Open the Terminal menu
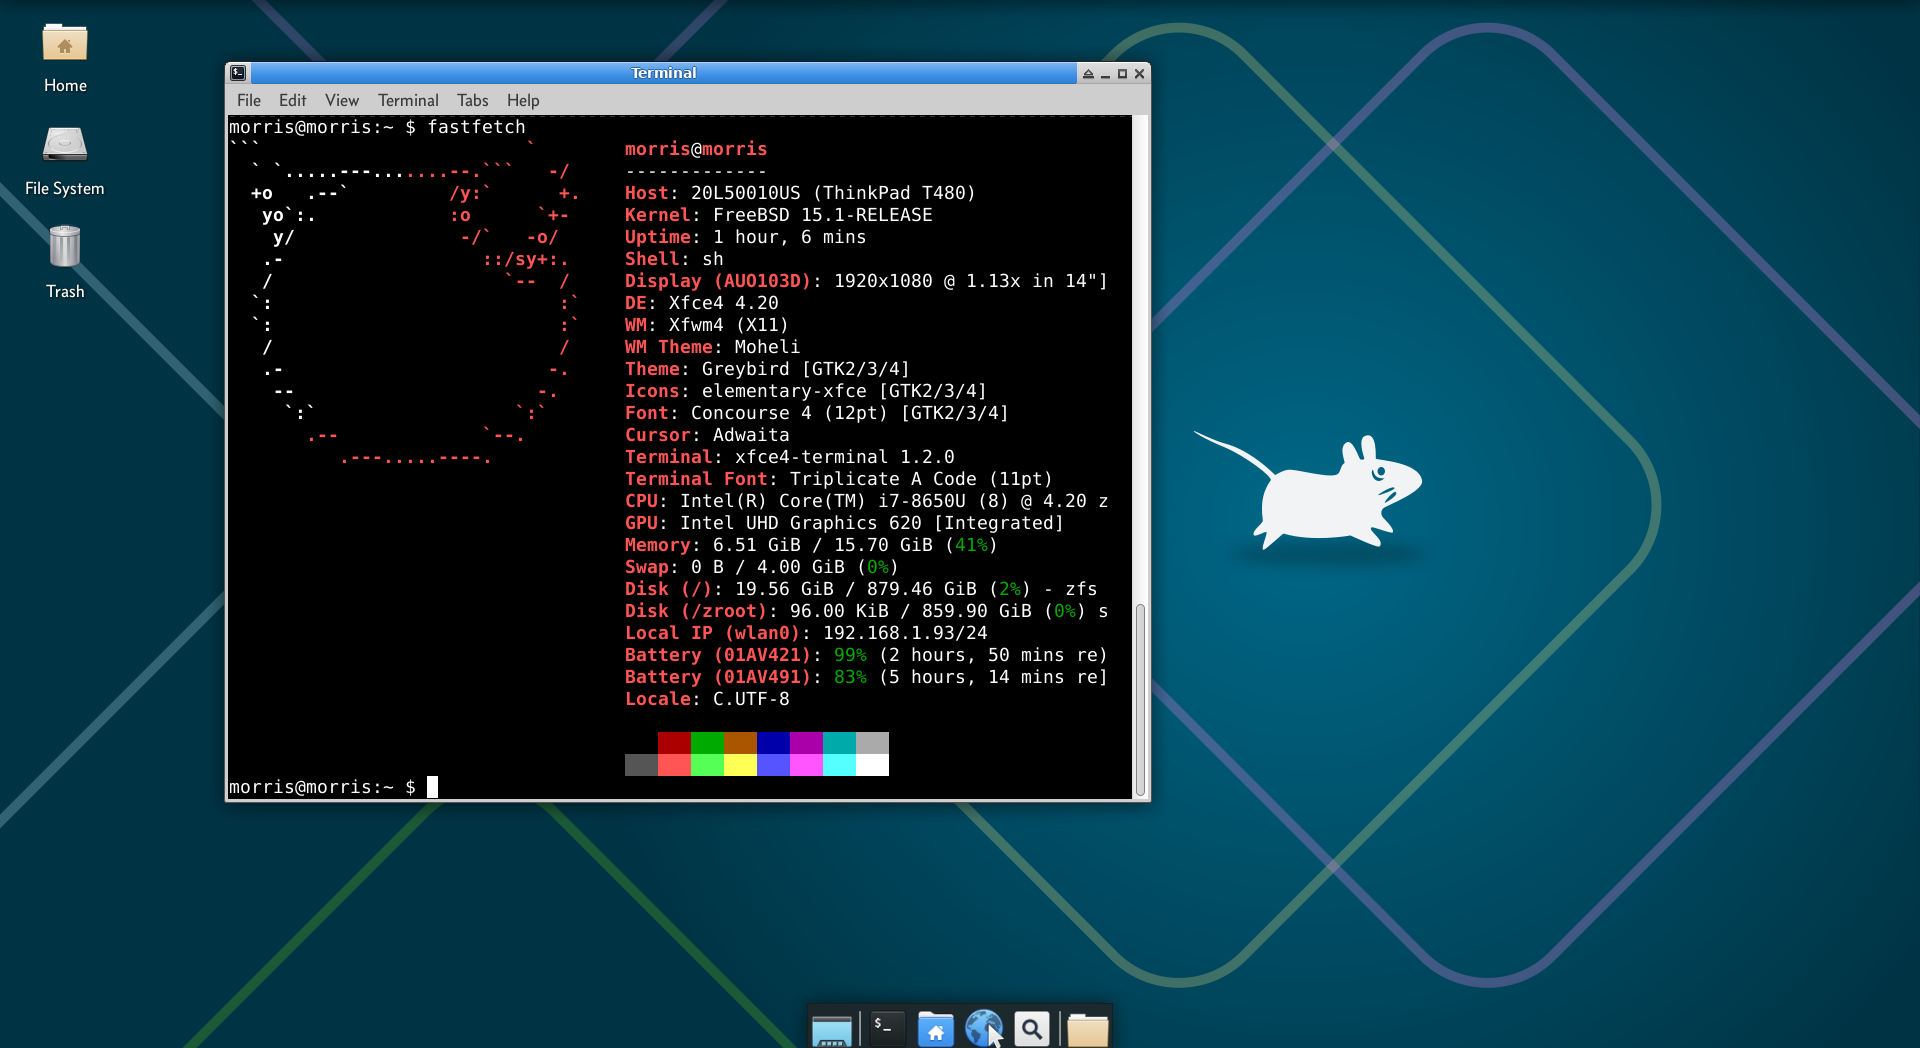The width and height of the screenshot is (1920, 1048). 408,100
